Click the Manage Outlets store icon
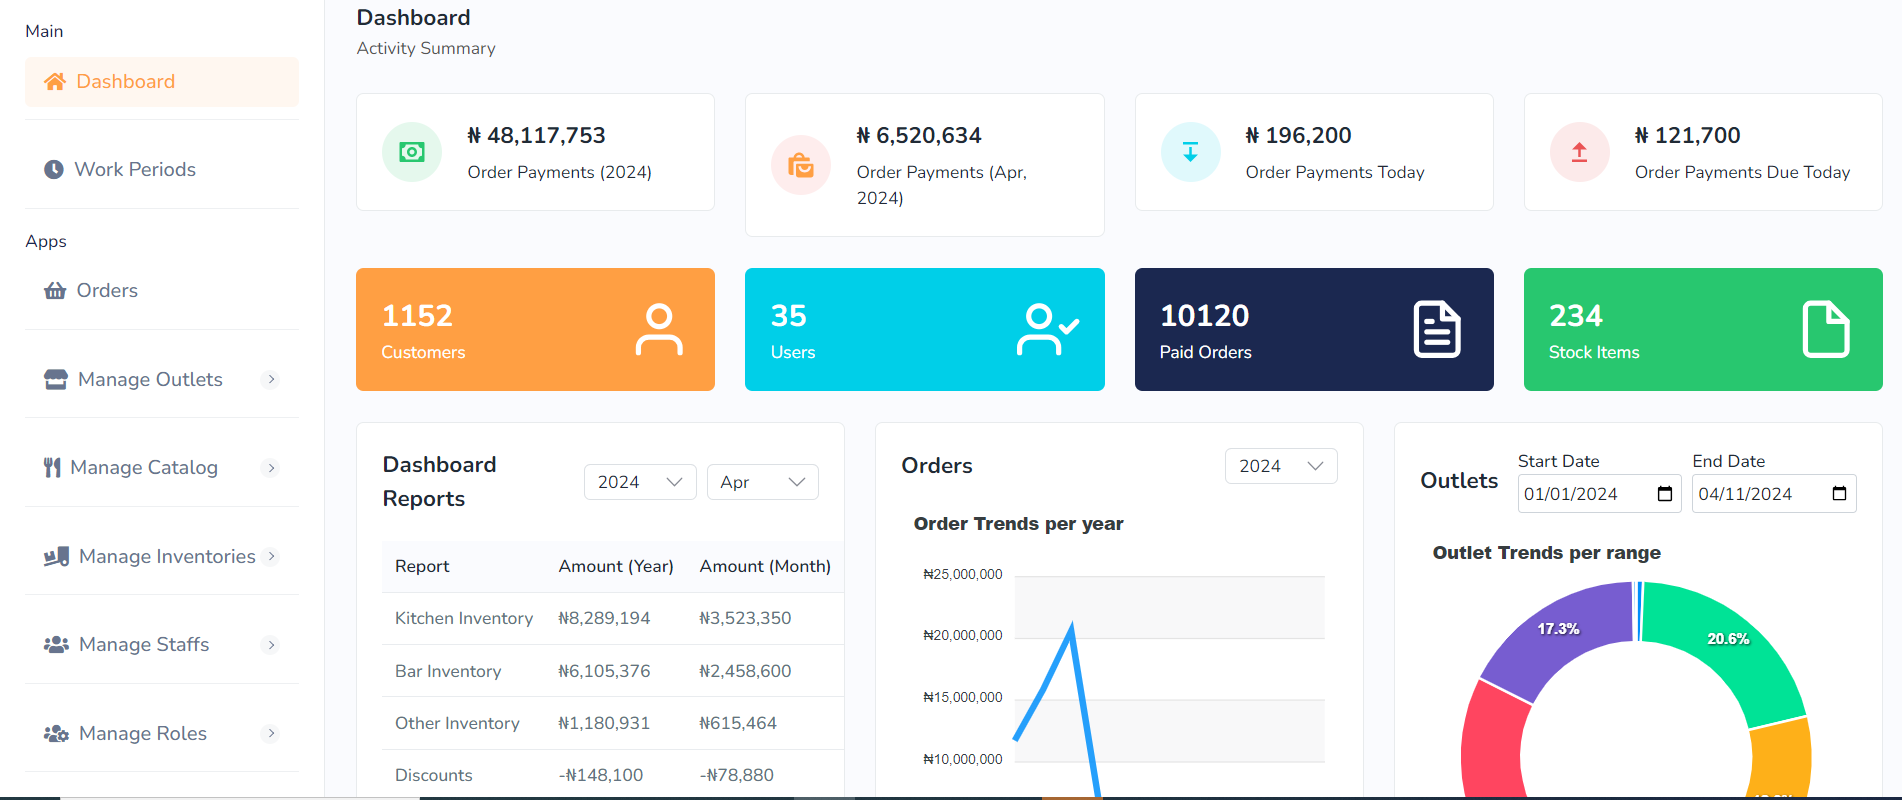 point(56,380)
